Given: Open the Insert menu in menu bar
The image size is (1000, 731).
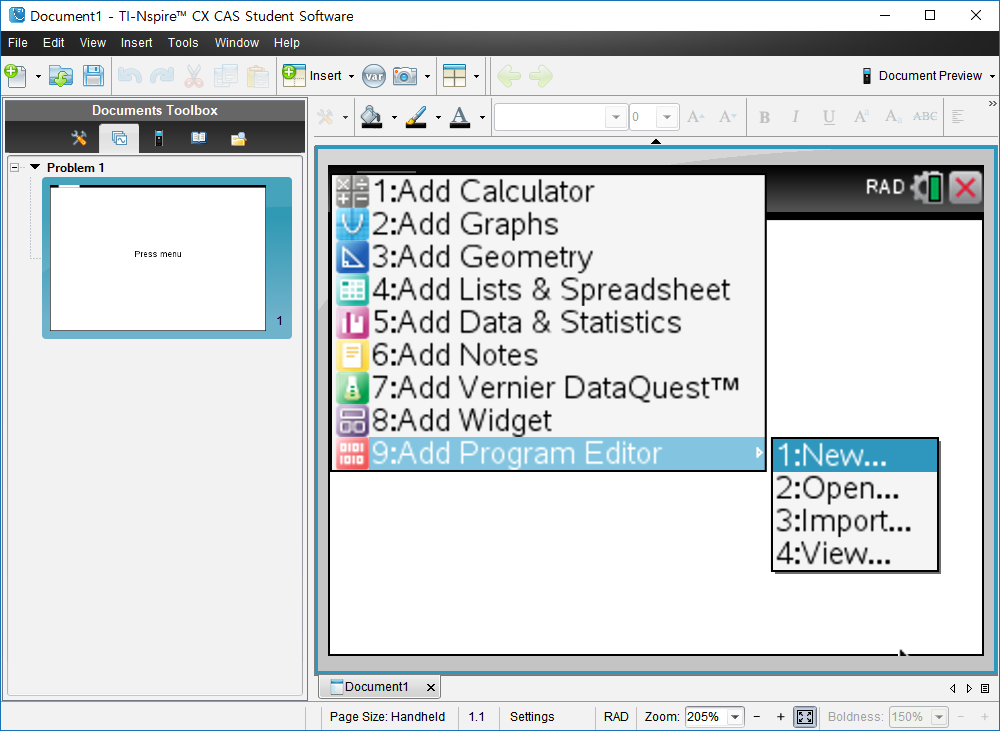Looking at the screenshot, I should tap(136, 43).
